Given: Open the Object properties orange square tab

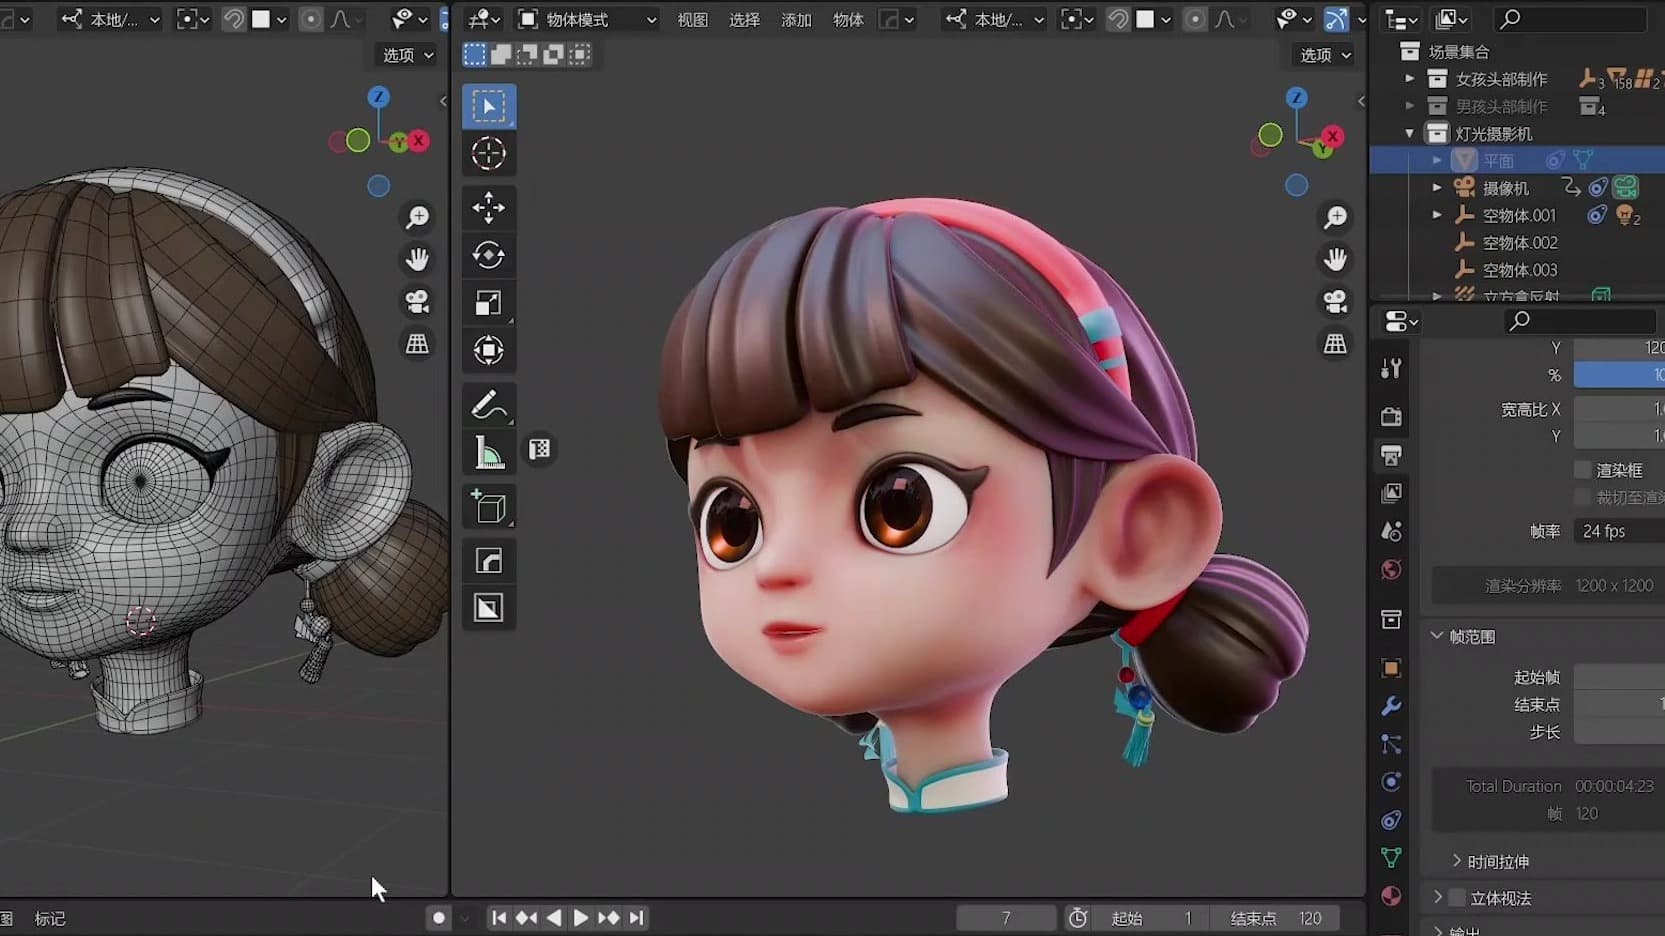Looking at the screenshot, I should (x=1391, y=668).
